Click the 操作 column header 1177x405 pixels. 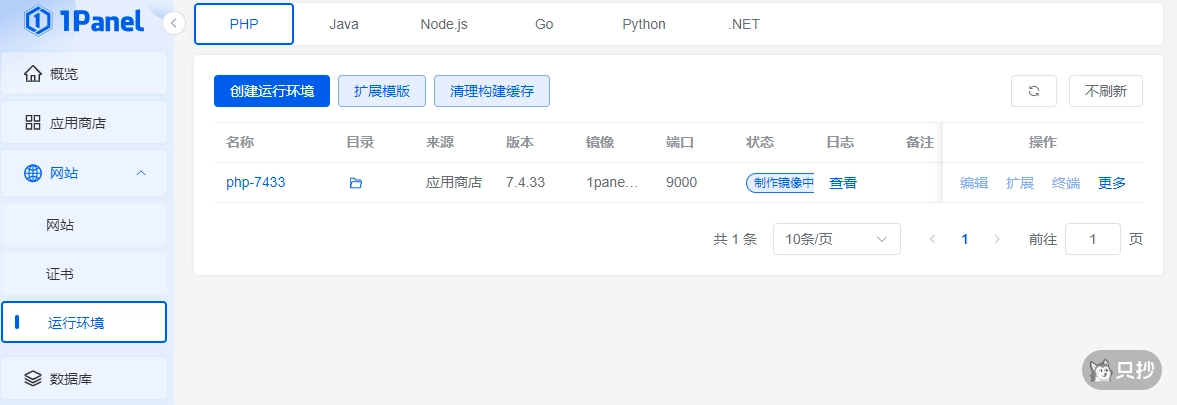[x=1043, y=142]
